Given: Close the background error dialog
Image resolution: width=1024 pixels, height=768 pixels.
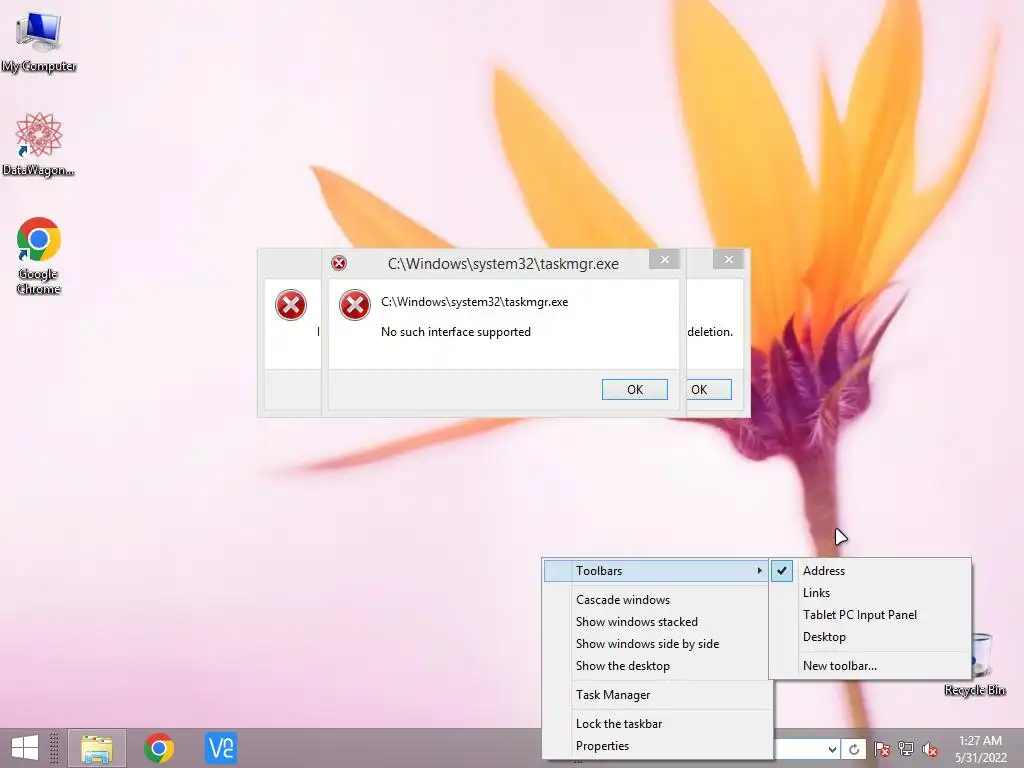Looking at the screenshot, I should point(728,260).
